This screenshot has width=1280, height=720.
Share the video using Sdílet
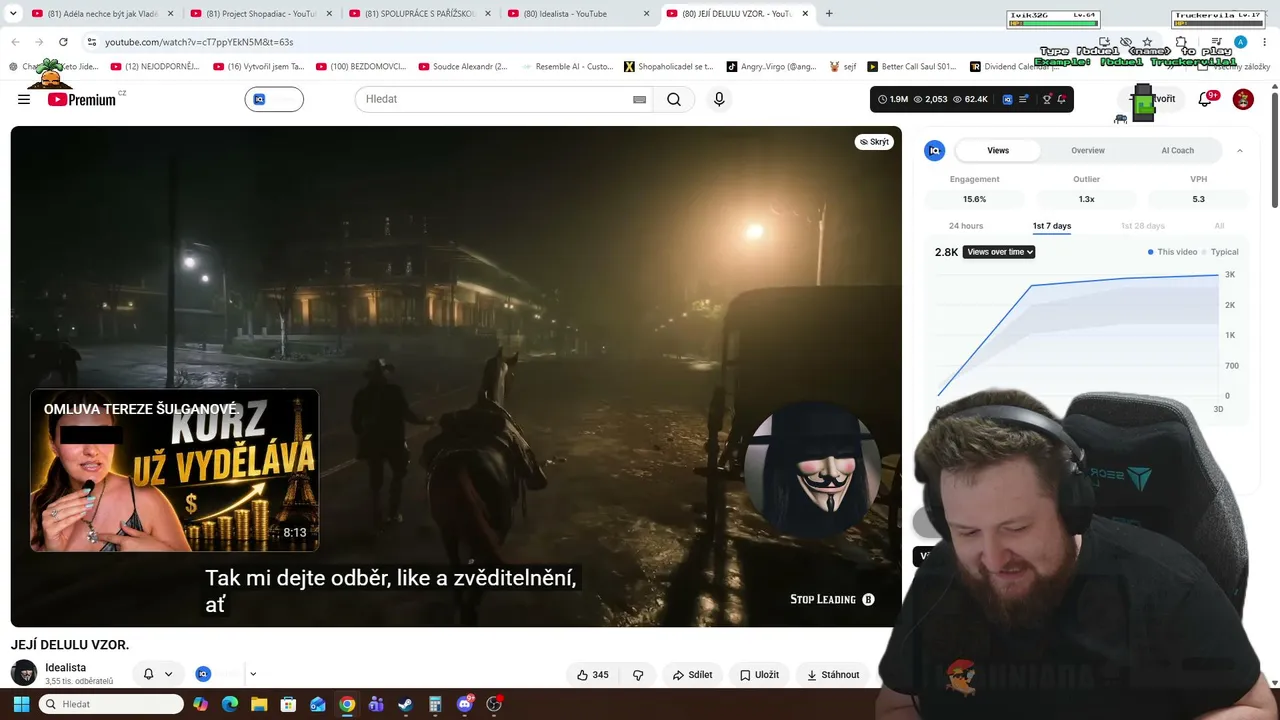coord(692,675)
